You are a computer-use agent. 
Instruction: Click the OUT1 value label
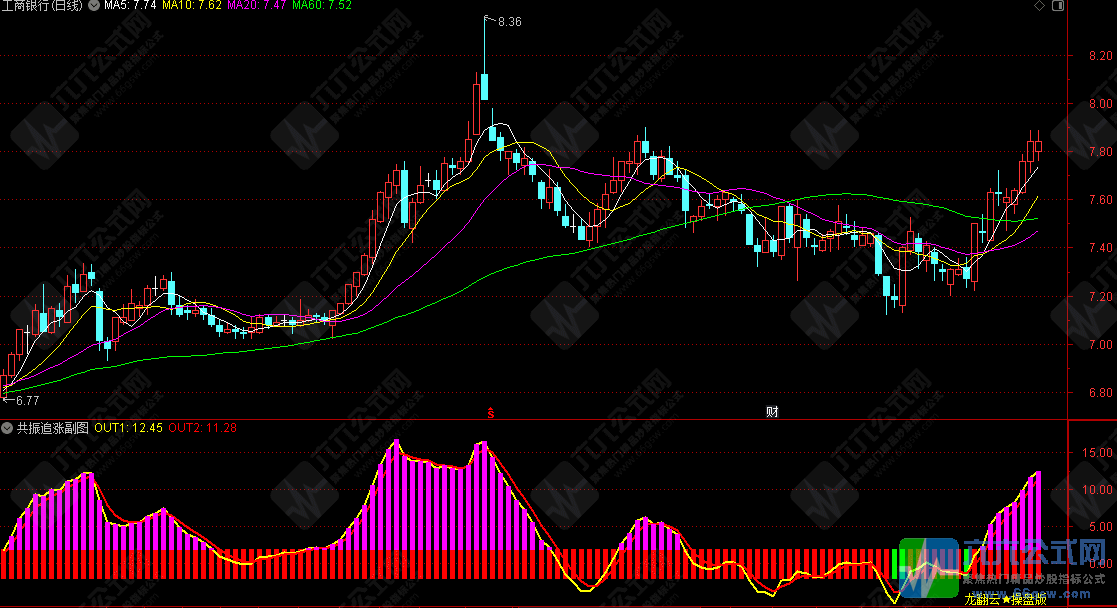tap(128, 428)
